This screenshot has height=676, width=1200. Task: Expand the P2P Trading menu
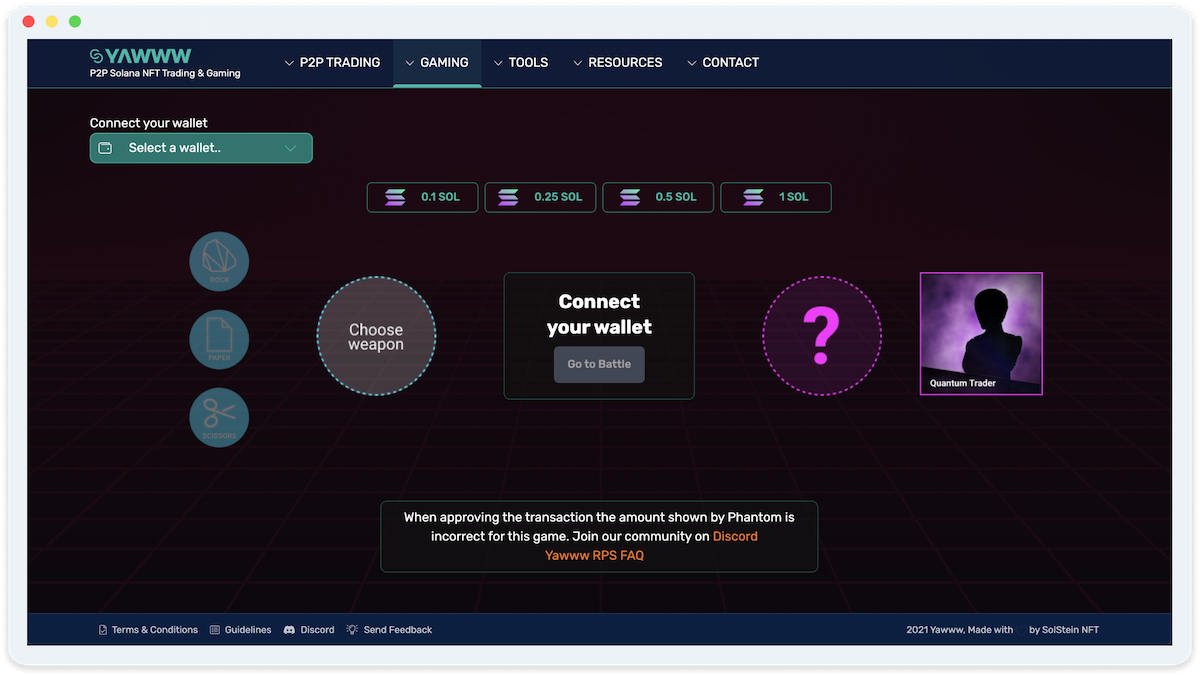tap(332, 62)
